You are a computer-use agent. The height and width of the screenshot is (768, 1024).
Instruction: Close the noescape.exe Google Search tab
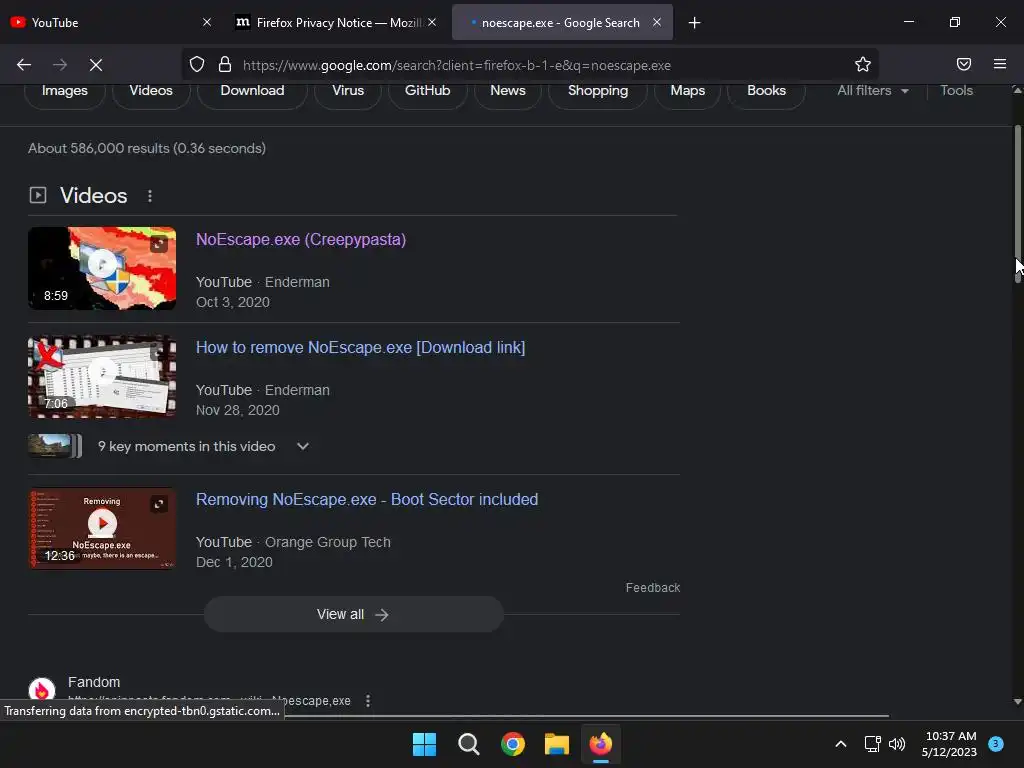pyautogui.click(x=657, y=22)
